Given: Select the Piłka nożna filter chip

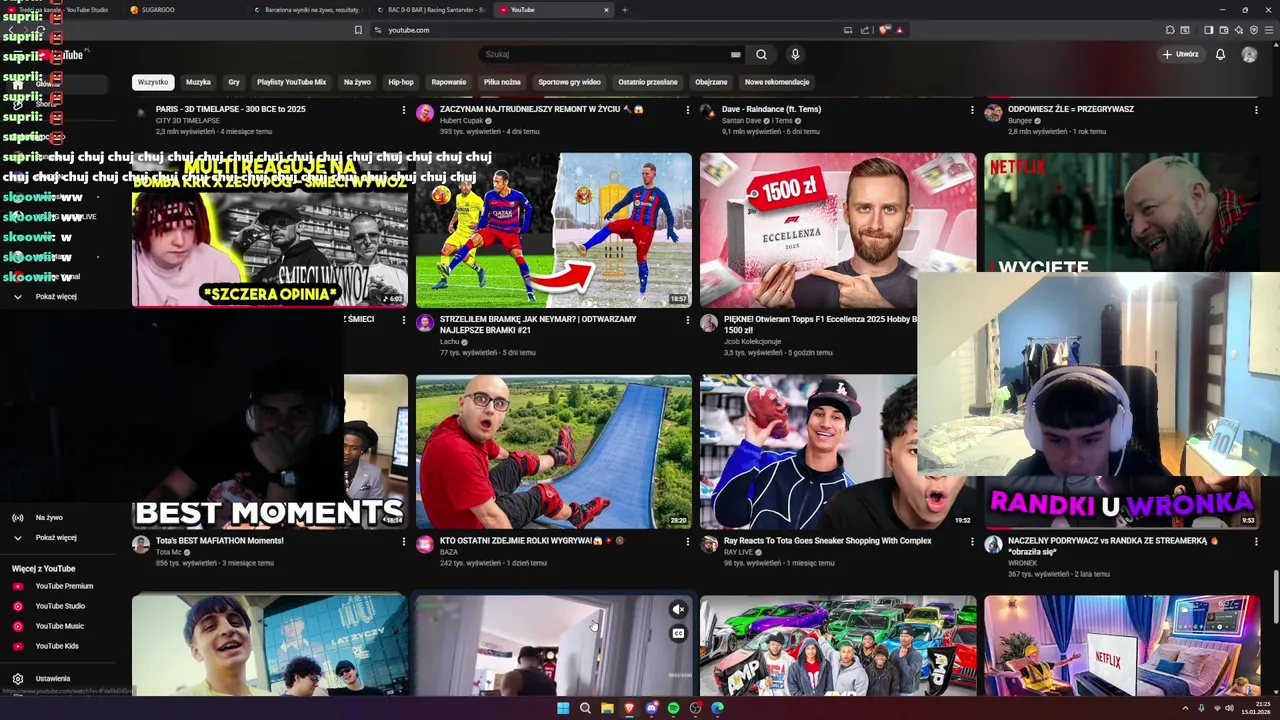Looking at the screenshot, I should pyautogui.click(x=502, y=82).
